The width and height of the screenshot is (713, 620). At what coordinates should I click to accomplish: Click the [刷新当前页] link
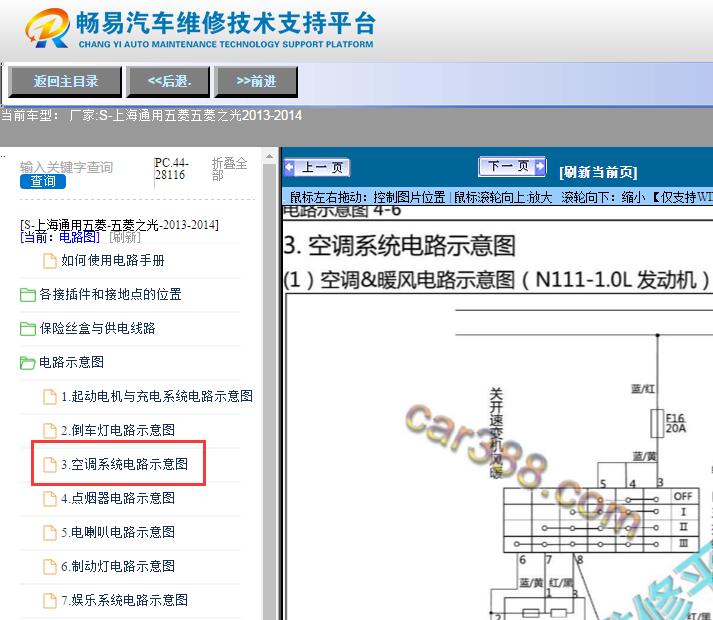[x=598, y=172]
